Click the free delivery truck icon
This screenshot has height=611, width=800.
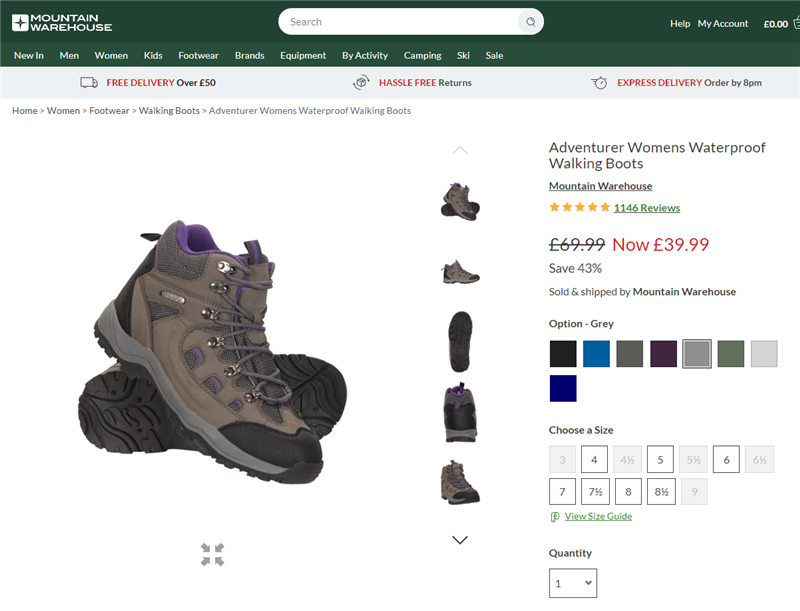click(x=89, y=83)
